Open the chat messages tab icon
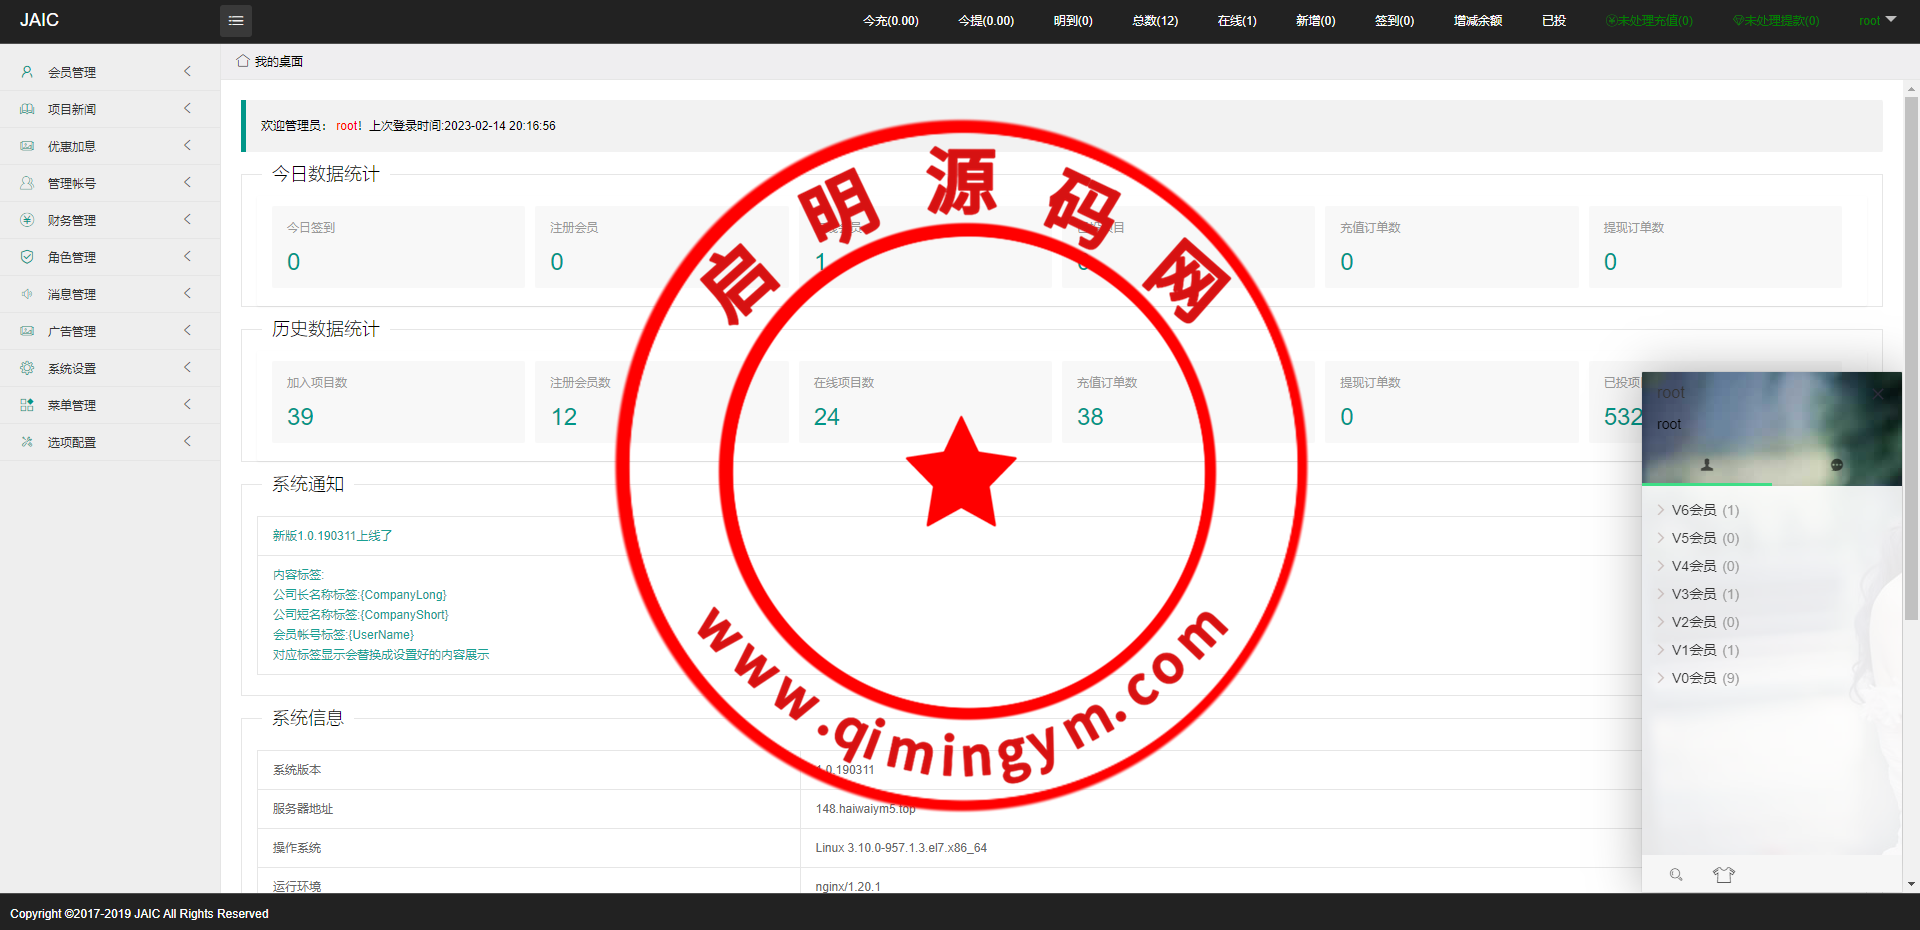Image resolution: width=1920 pixels, height=930 pixels. tap(1836, 465)
